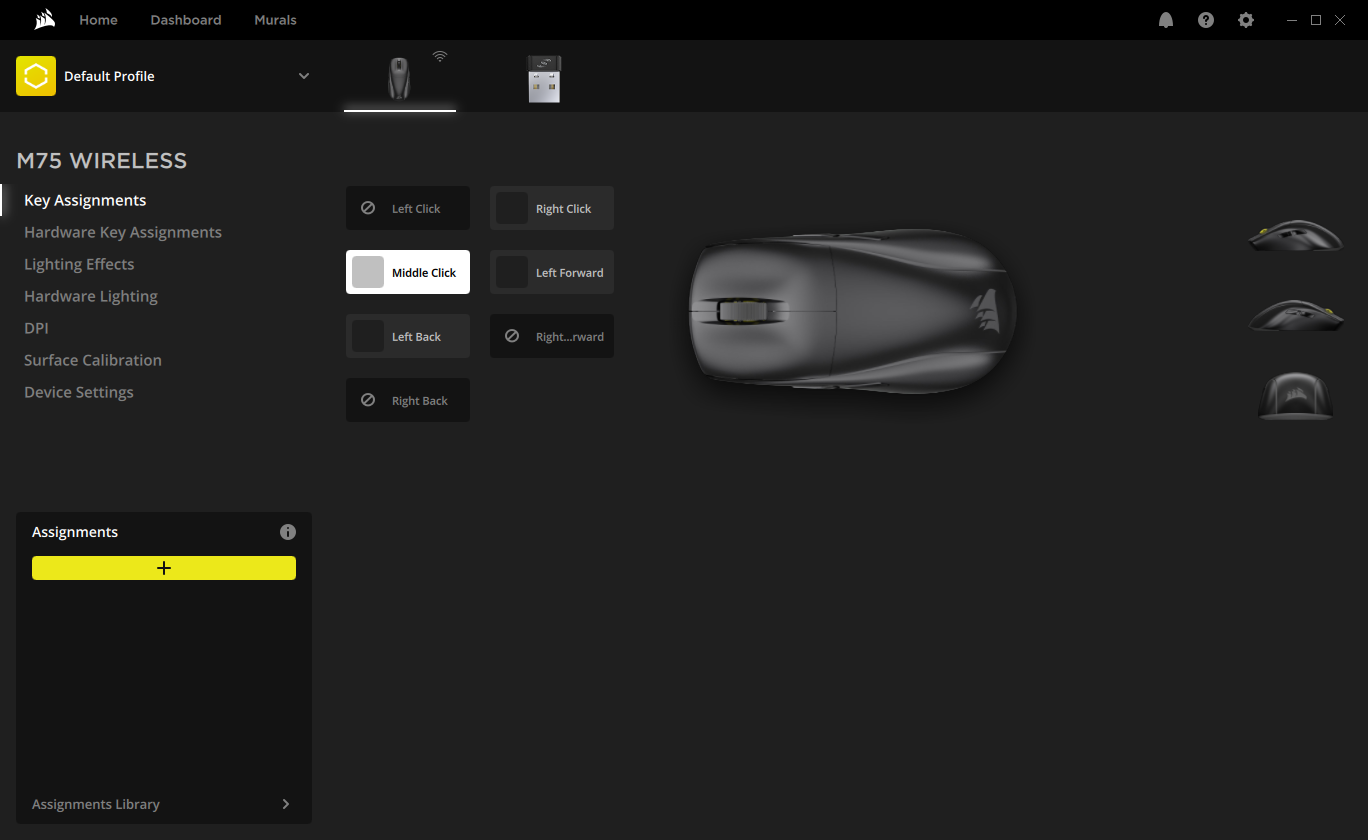Go to the Home tab
Viewport: 1368px width, 840px height.
tap(98, 20)
